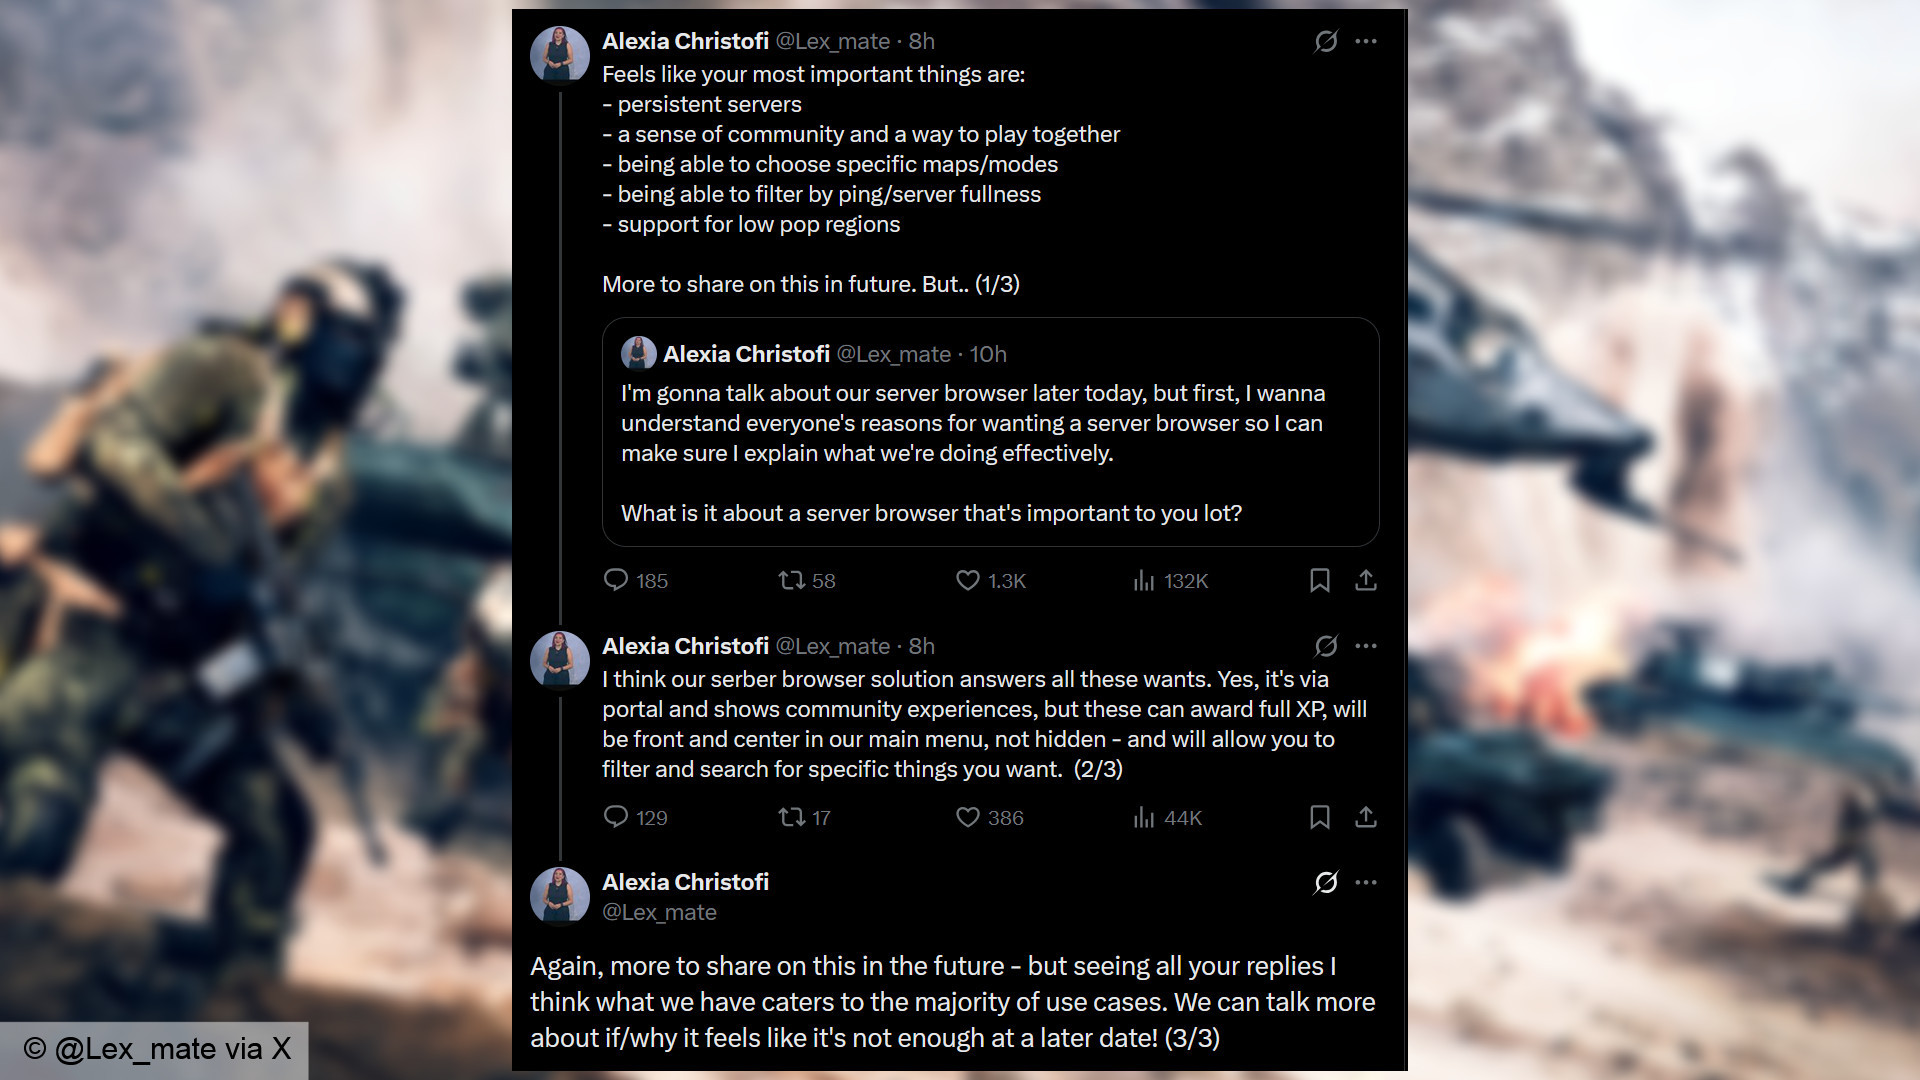Screen dimensions: 1920x1080
Task: Click the reply icon on the first tweet
Action: (616, 580)
